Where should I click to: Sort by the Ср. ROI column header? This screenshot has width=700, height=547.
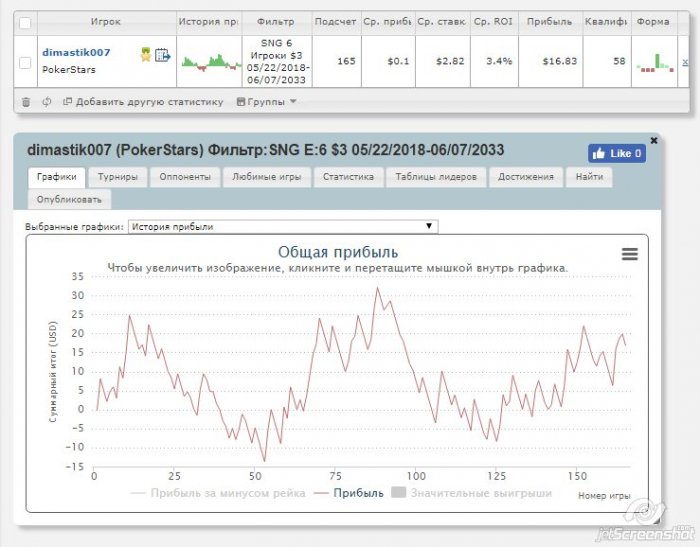coord(493,21)
